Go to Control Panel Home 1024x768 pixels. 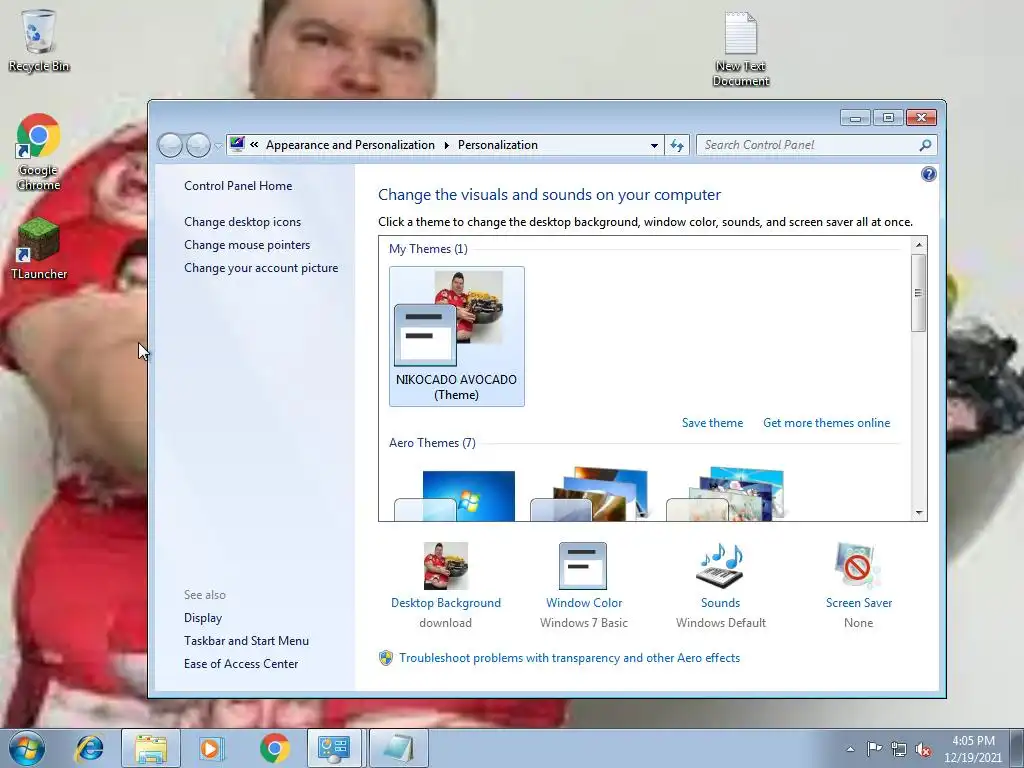pyautogui.click(x=238, y=185)
